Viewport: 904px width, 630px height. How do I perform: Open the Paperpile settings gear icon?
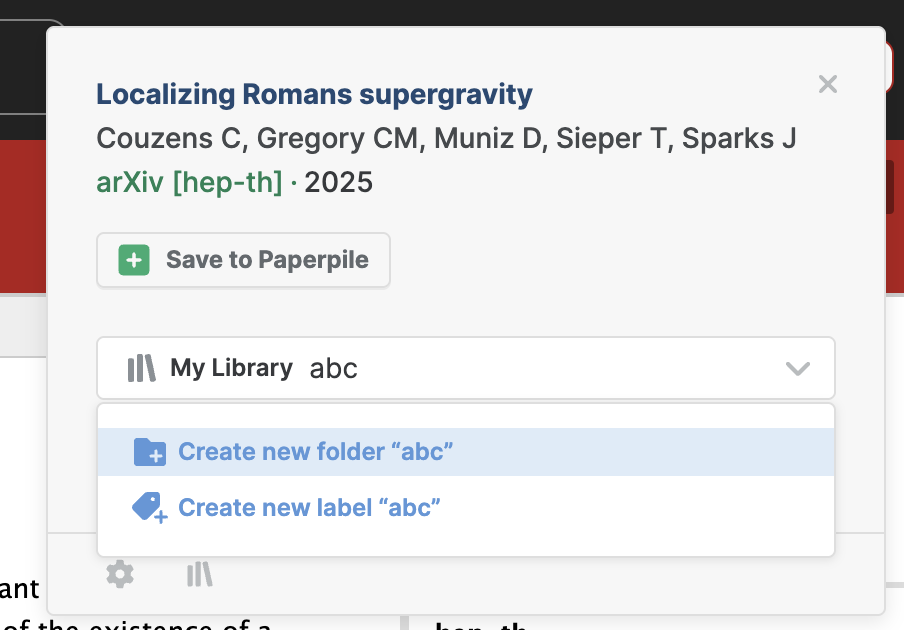coord(120,574)
